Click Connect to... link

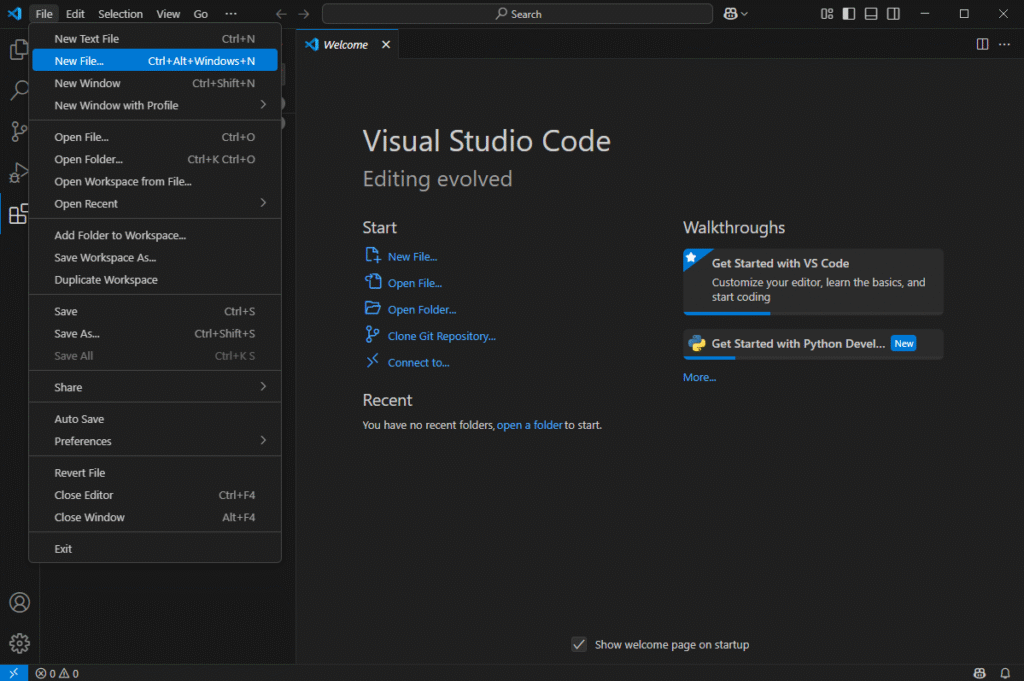419,362
